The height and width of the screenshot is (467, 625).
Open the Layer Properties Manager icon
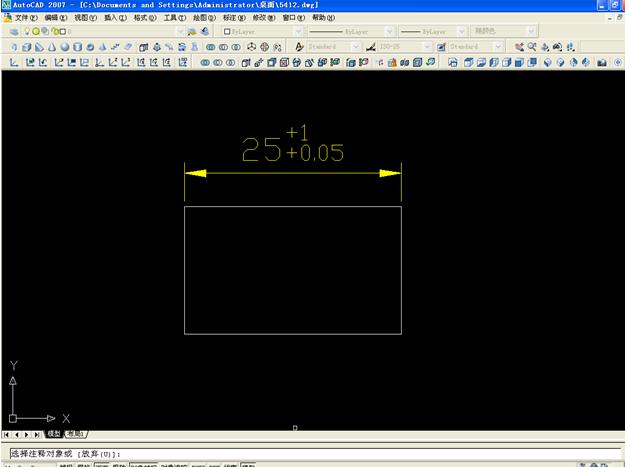(x=14, y=31)
